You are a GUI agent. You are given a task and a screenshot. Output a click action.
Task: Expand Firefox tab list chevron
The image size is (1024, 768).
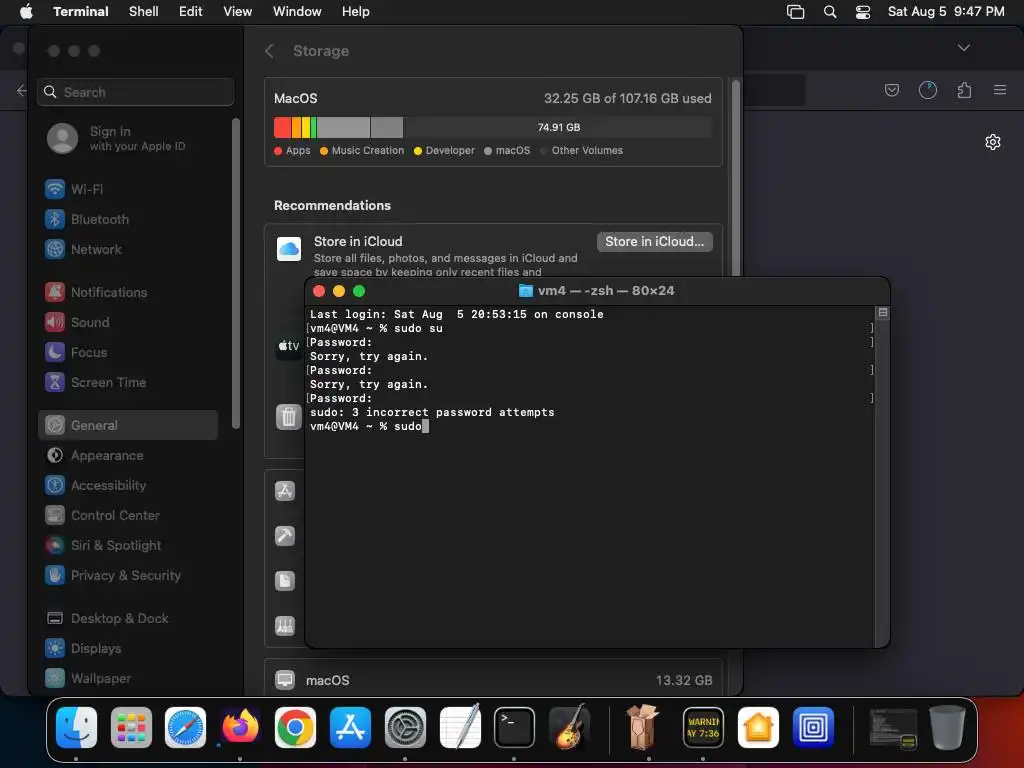(x=964, y=48)
